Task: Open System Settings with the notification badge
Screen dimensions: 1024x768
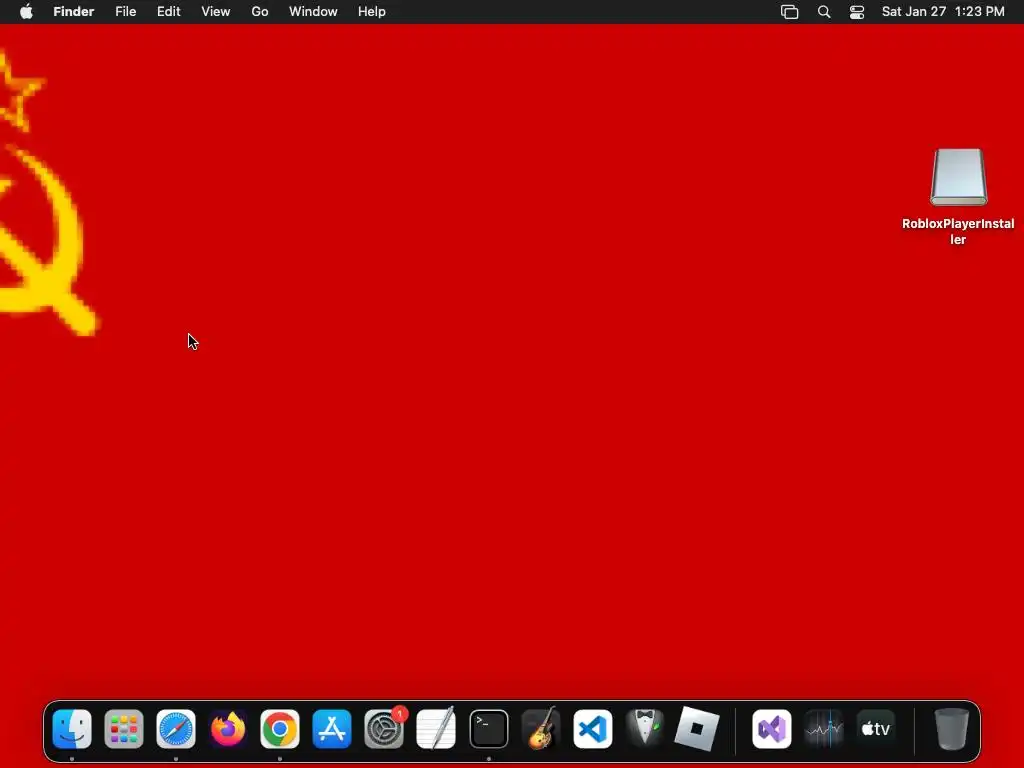Action: click(x=384, y=729)
